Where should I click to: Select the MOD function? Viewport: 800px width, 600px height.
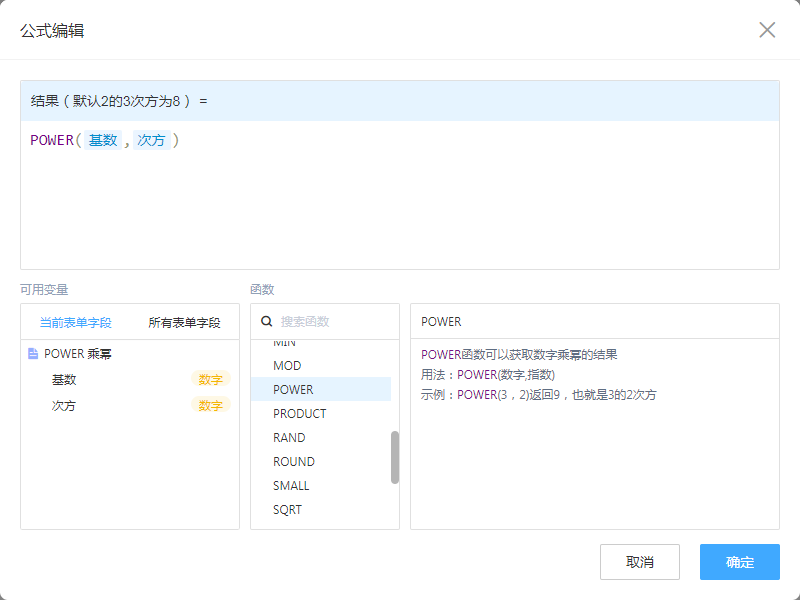tap(286, 366)
